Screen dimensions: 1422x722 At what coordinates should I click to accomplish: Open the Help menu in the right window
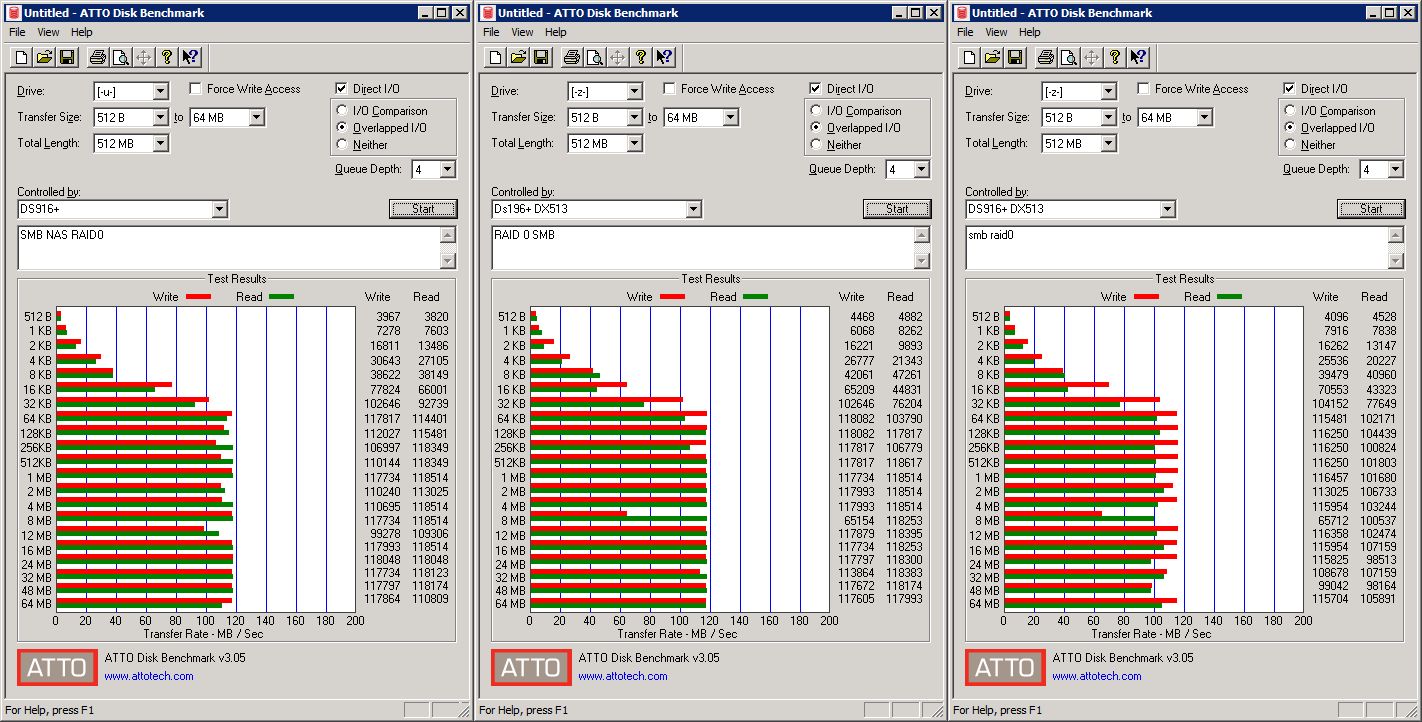(1030, 32)
